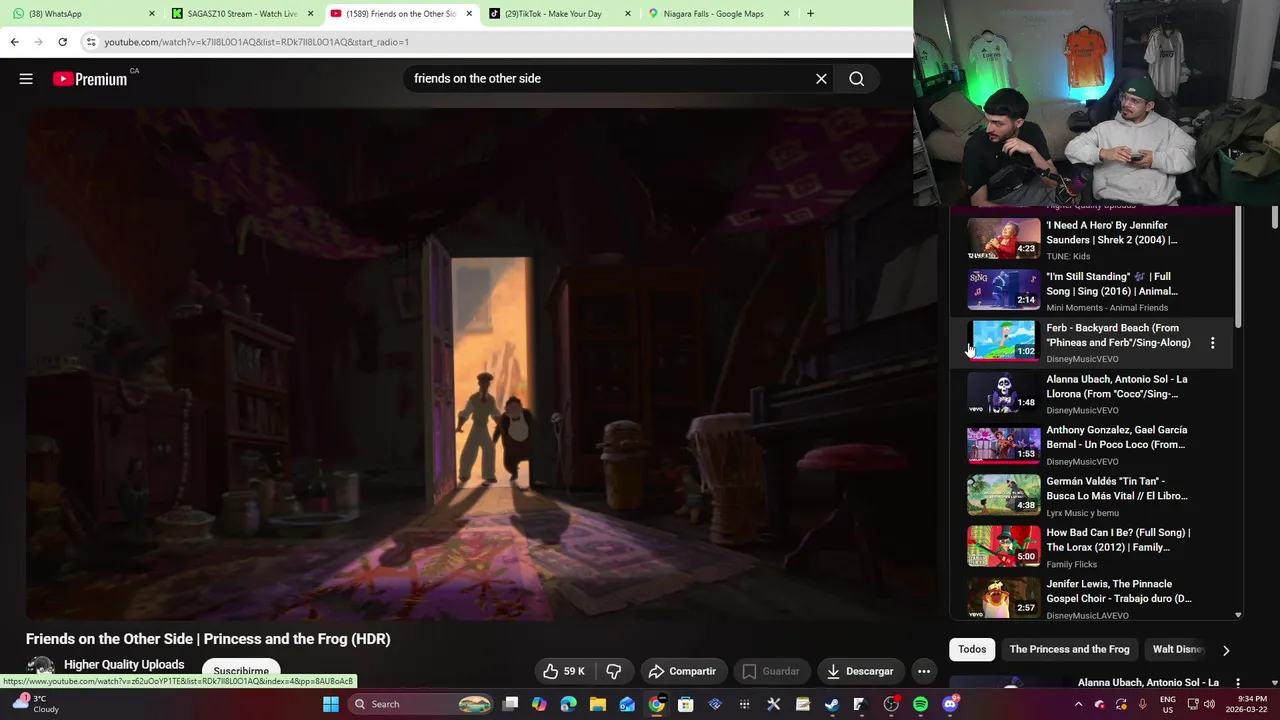Show more filter chips with right arrow

(1226, 650)
